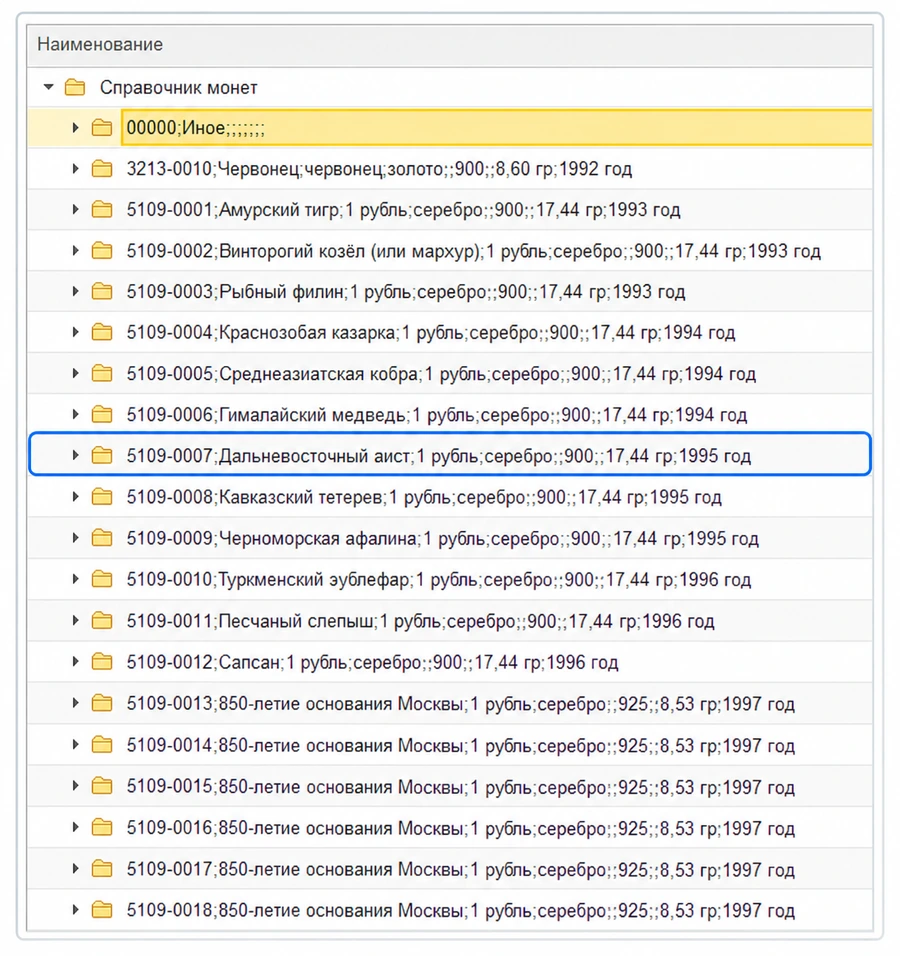Click the Справочник монет folder icon
Screen dimensions: 900x956
point(75,88)
